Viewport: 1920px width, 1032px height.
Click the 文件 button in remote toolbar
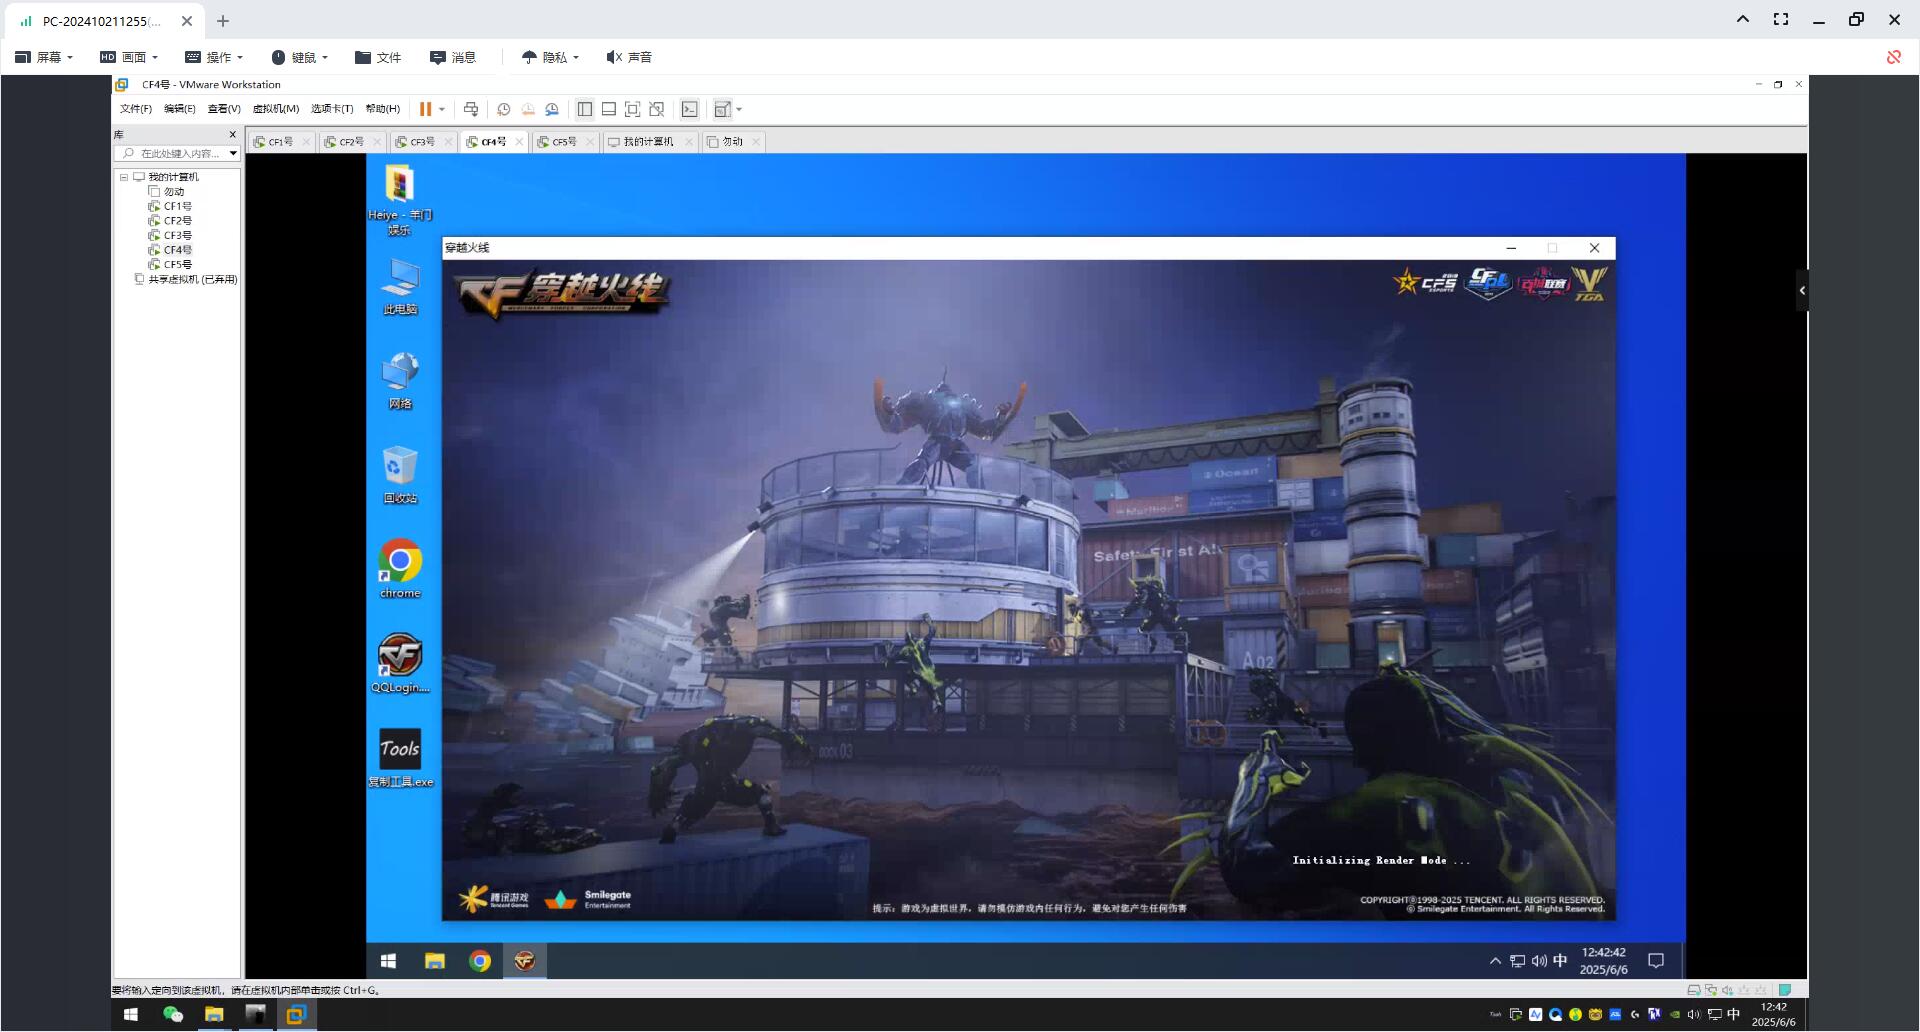tap(378, 57)
